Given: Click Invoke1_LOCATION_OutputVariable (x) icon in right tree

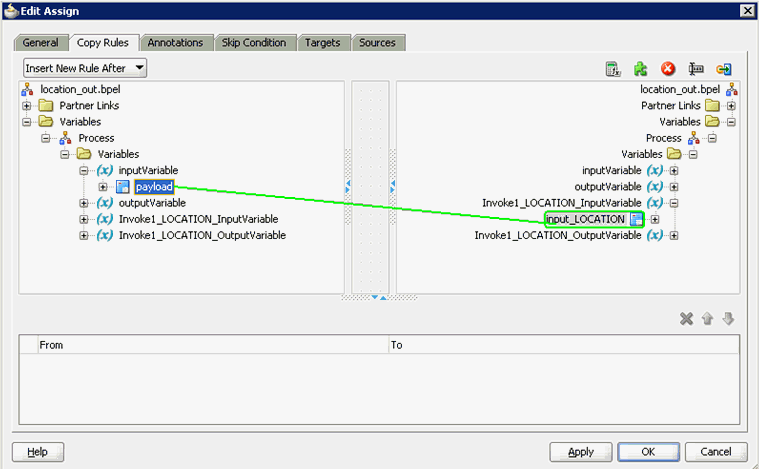Looking at the screenshot, I should (655, 235).
